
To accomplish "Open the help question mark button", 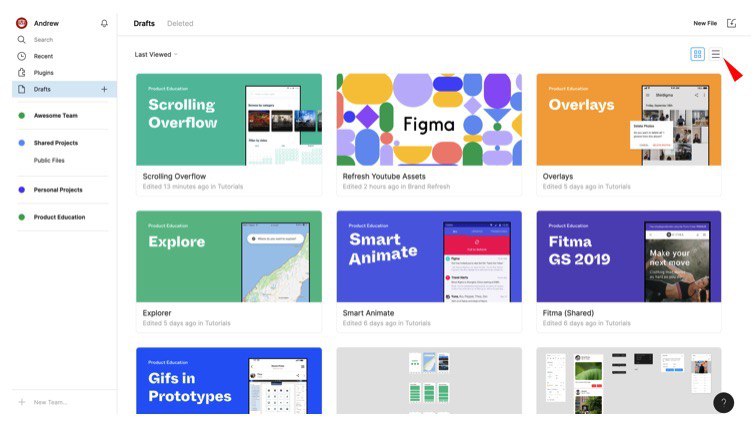I will (724, 403).
